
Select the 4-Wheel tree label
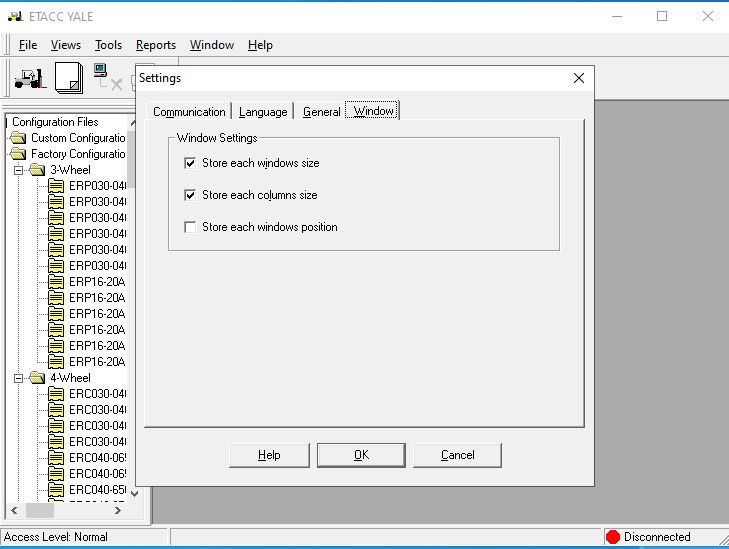[x=70, y=377]
